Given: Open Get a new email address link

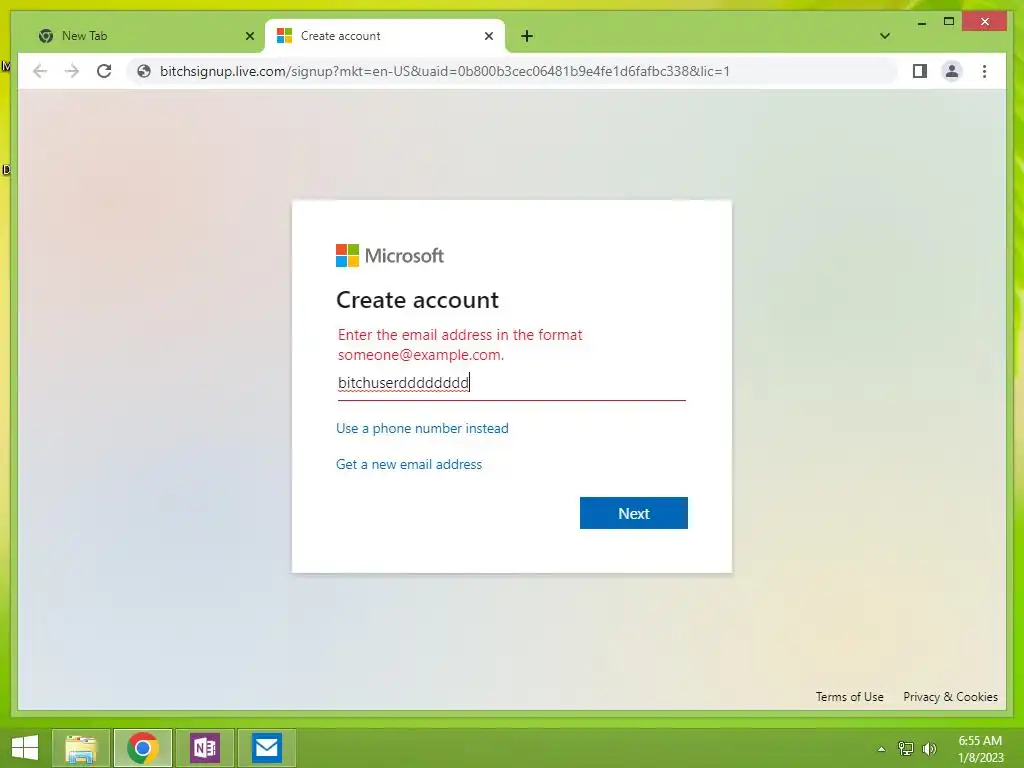Looking at the screenshot, I should click(409, 464).
